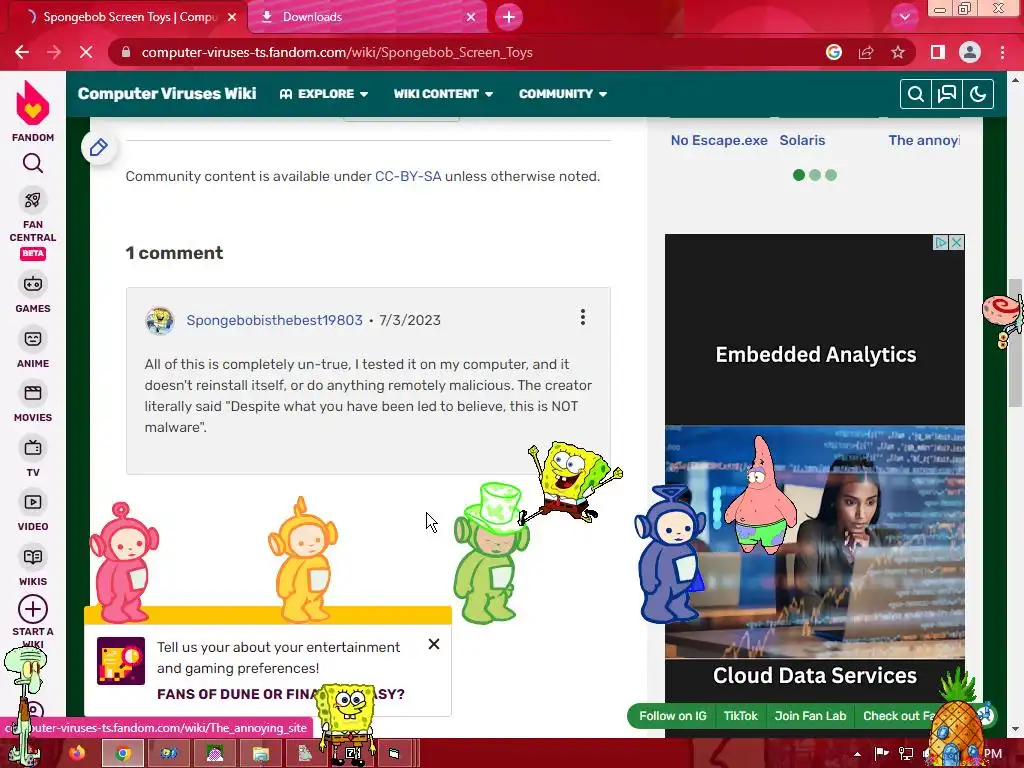Click the address bar URL

pyautogui.click(x=337, y=52)
